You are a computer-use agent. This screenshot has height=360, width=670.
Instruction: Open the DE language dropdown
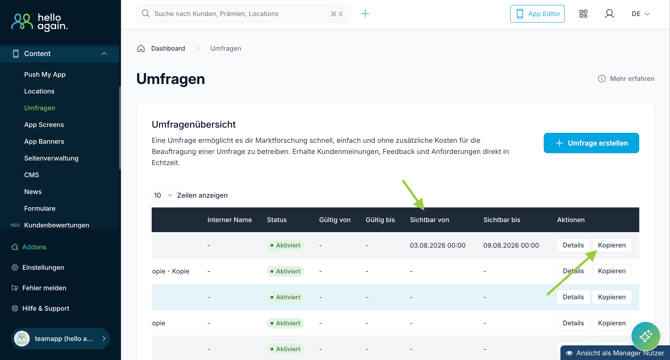click(x=641, y=14)
